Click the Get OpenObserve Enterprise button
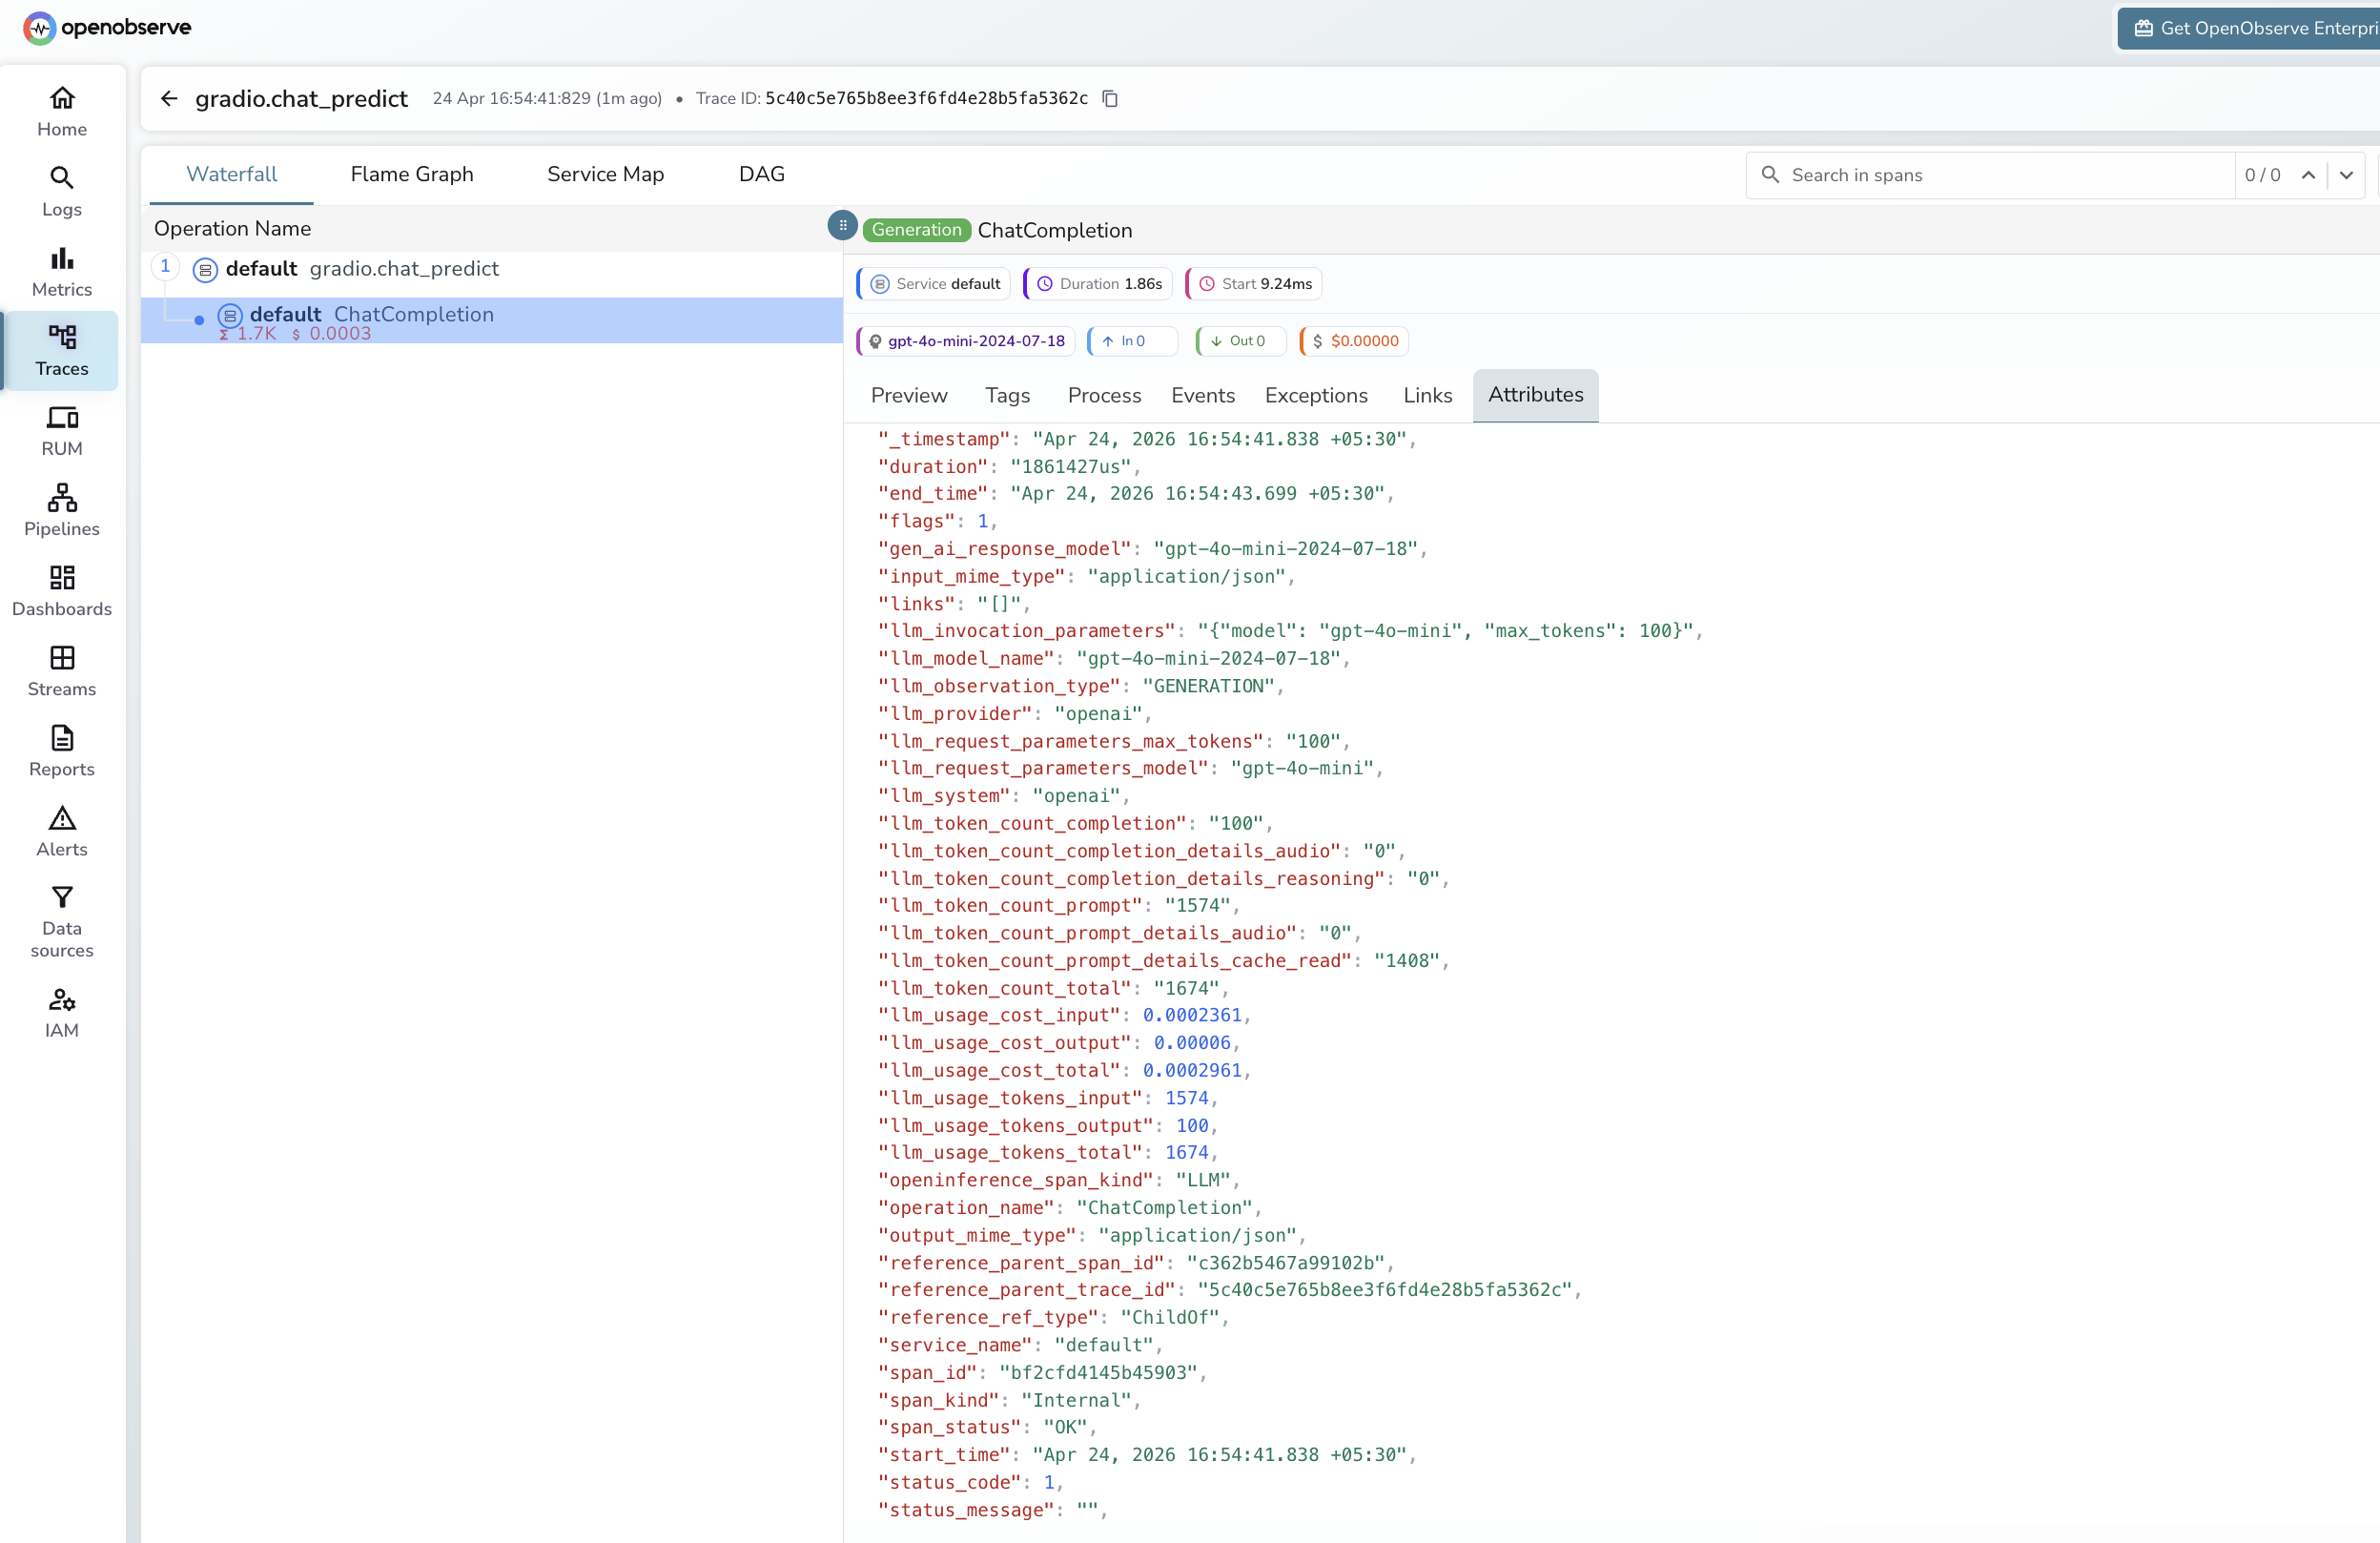This screenshot has height=1543, width=2380. tap(2248, 27)
